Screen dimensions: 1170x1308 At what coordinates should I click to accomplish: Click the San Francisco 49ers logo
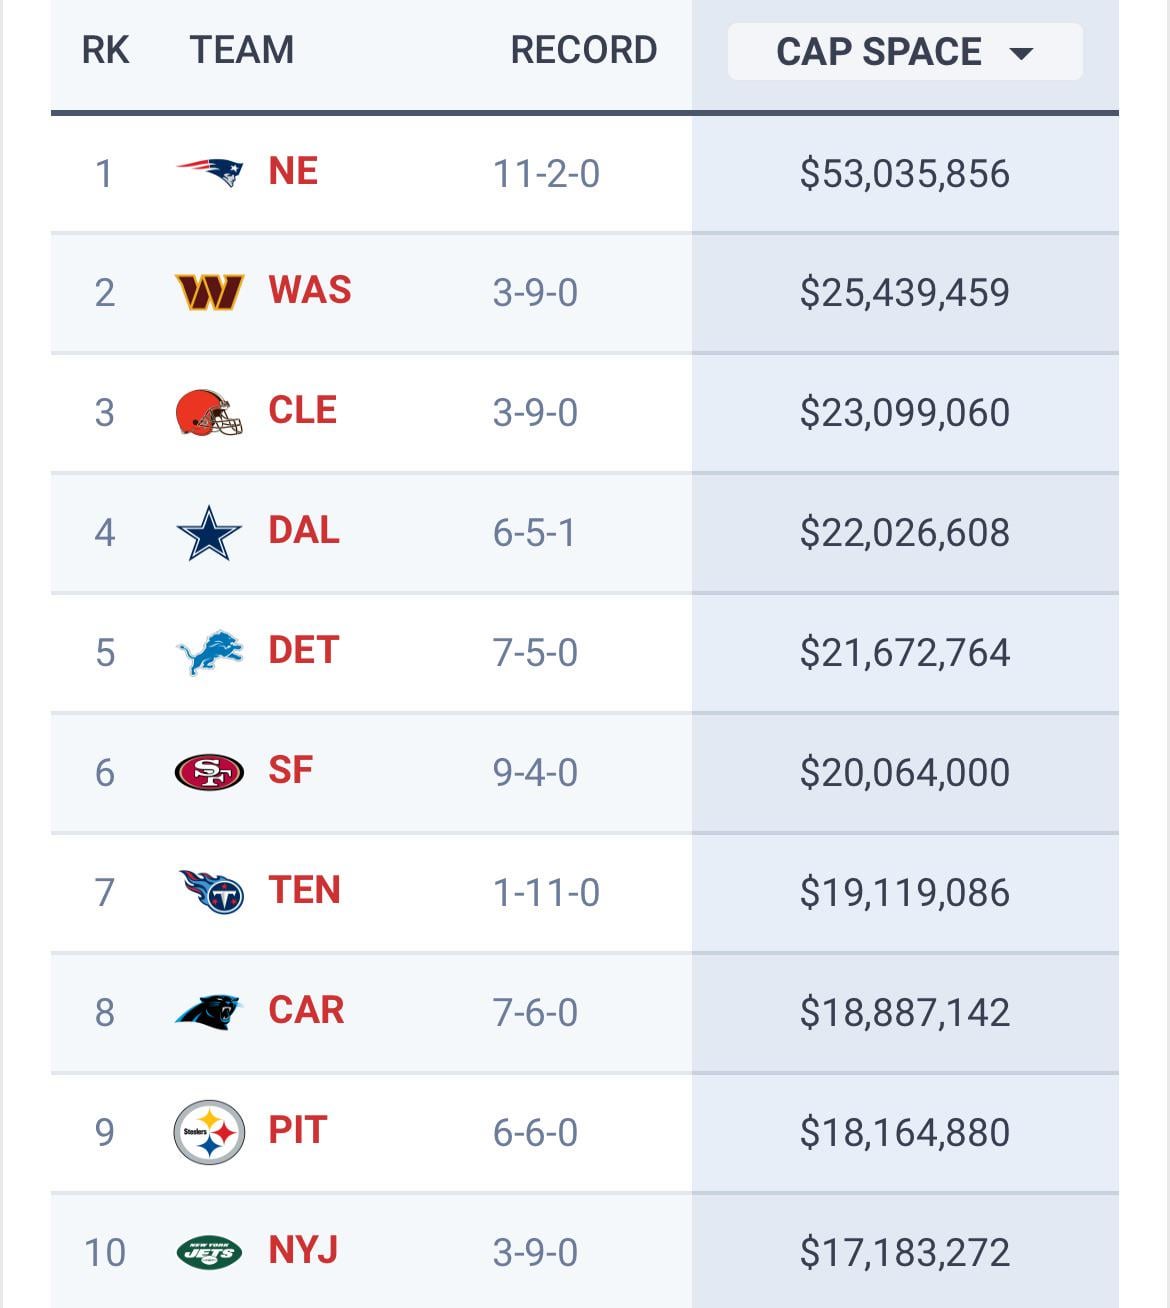coord(209,772)
